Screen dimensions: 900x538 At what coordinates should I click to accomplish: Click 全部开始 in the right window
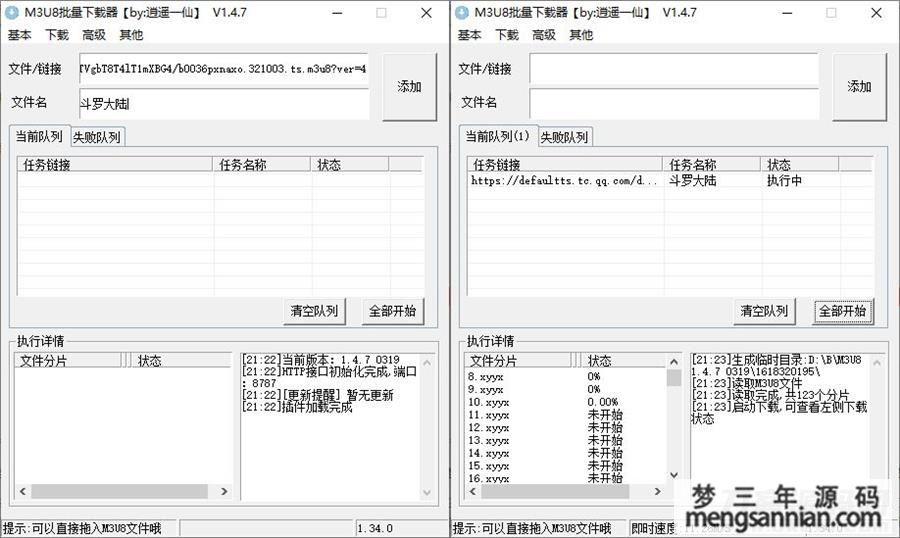(x=843, y=311)
